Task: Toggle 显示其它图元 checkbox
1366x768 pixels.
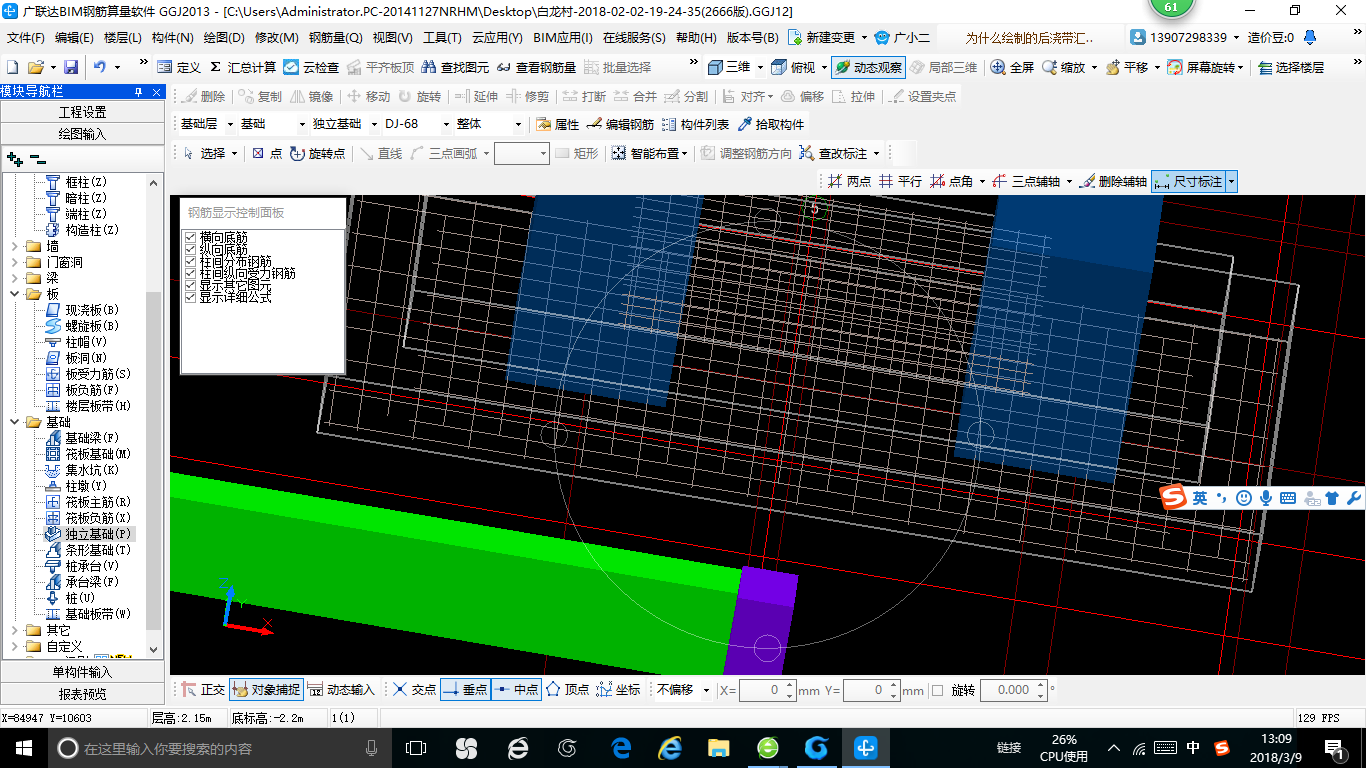Action: [190, 285]
